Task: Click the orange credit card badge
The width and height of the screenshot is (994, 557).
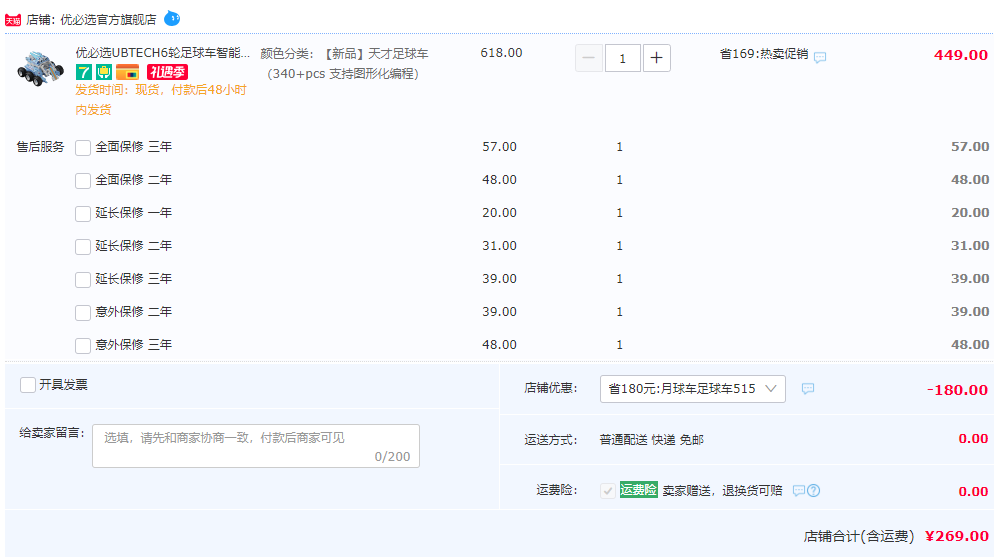Action: (x=127, y=72)
